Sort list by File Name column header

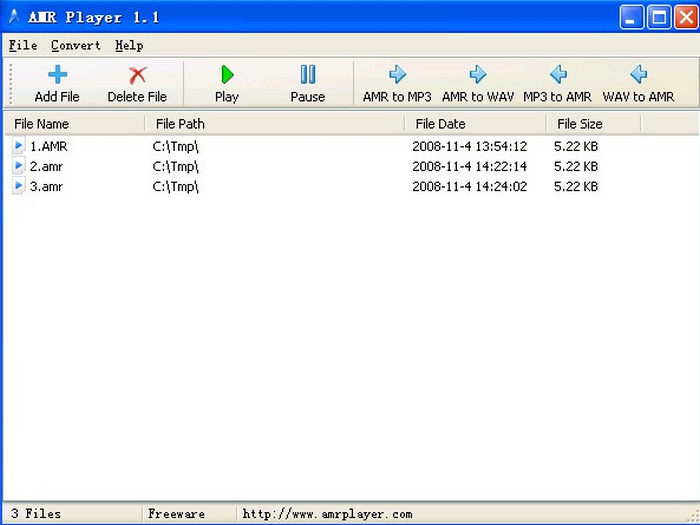click(x=42, y=124)
